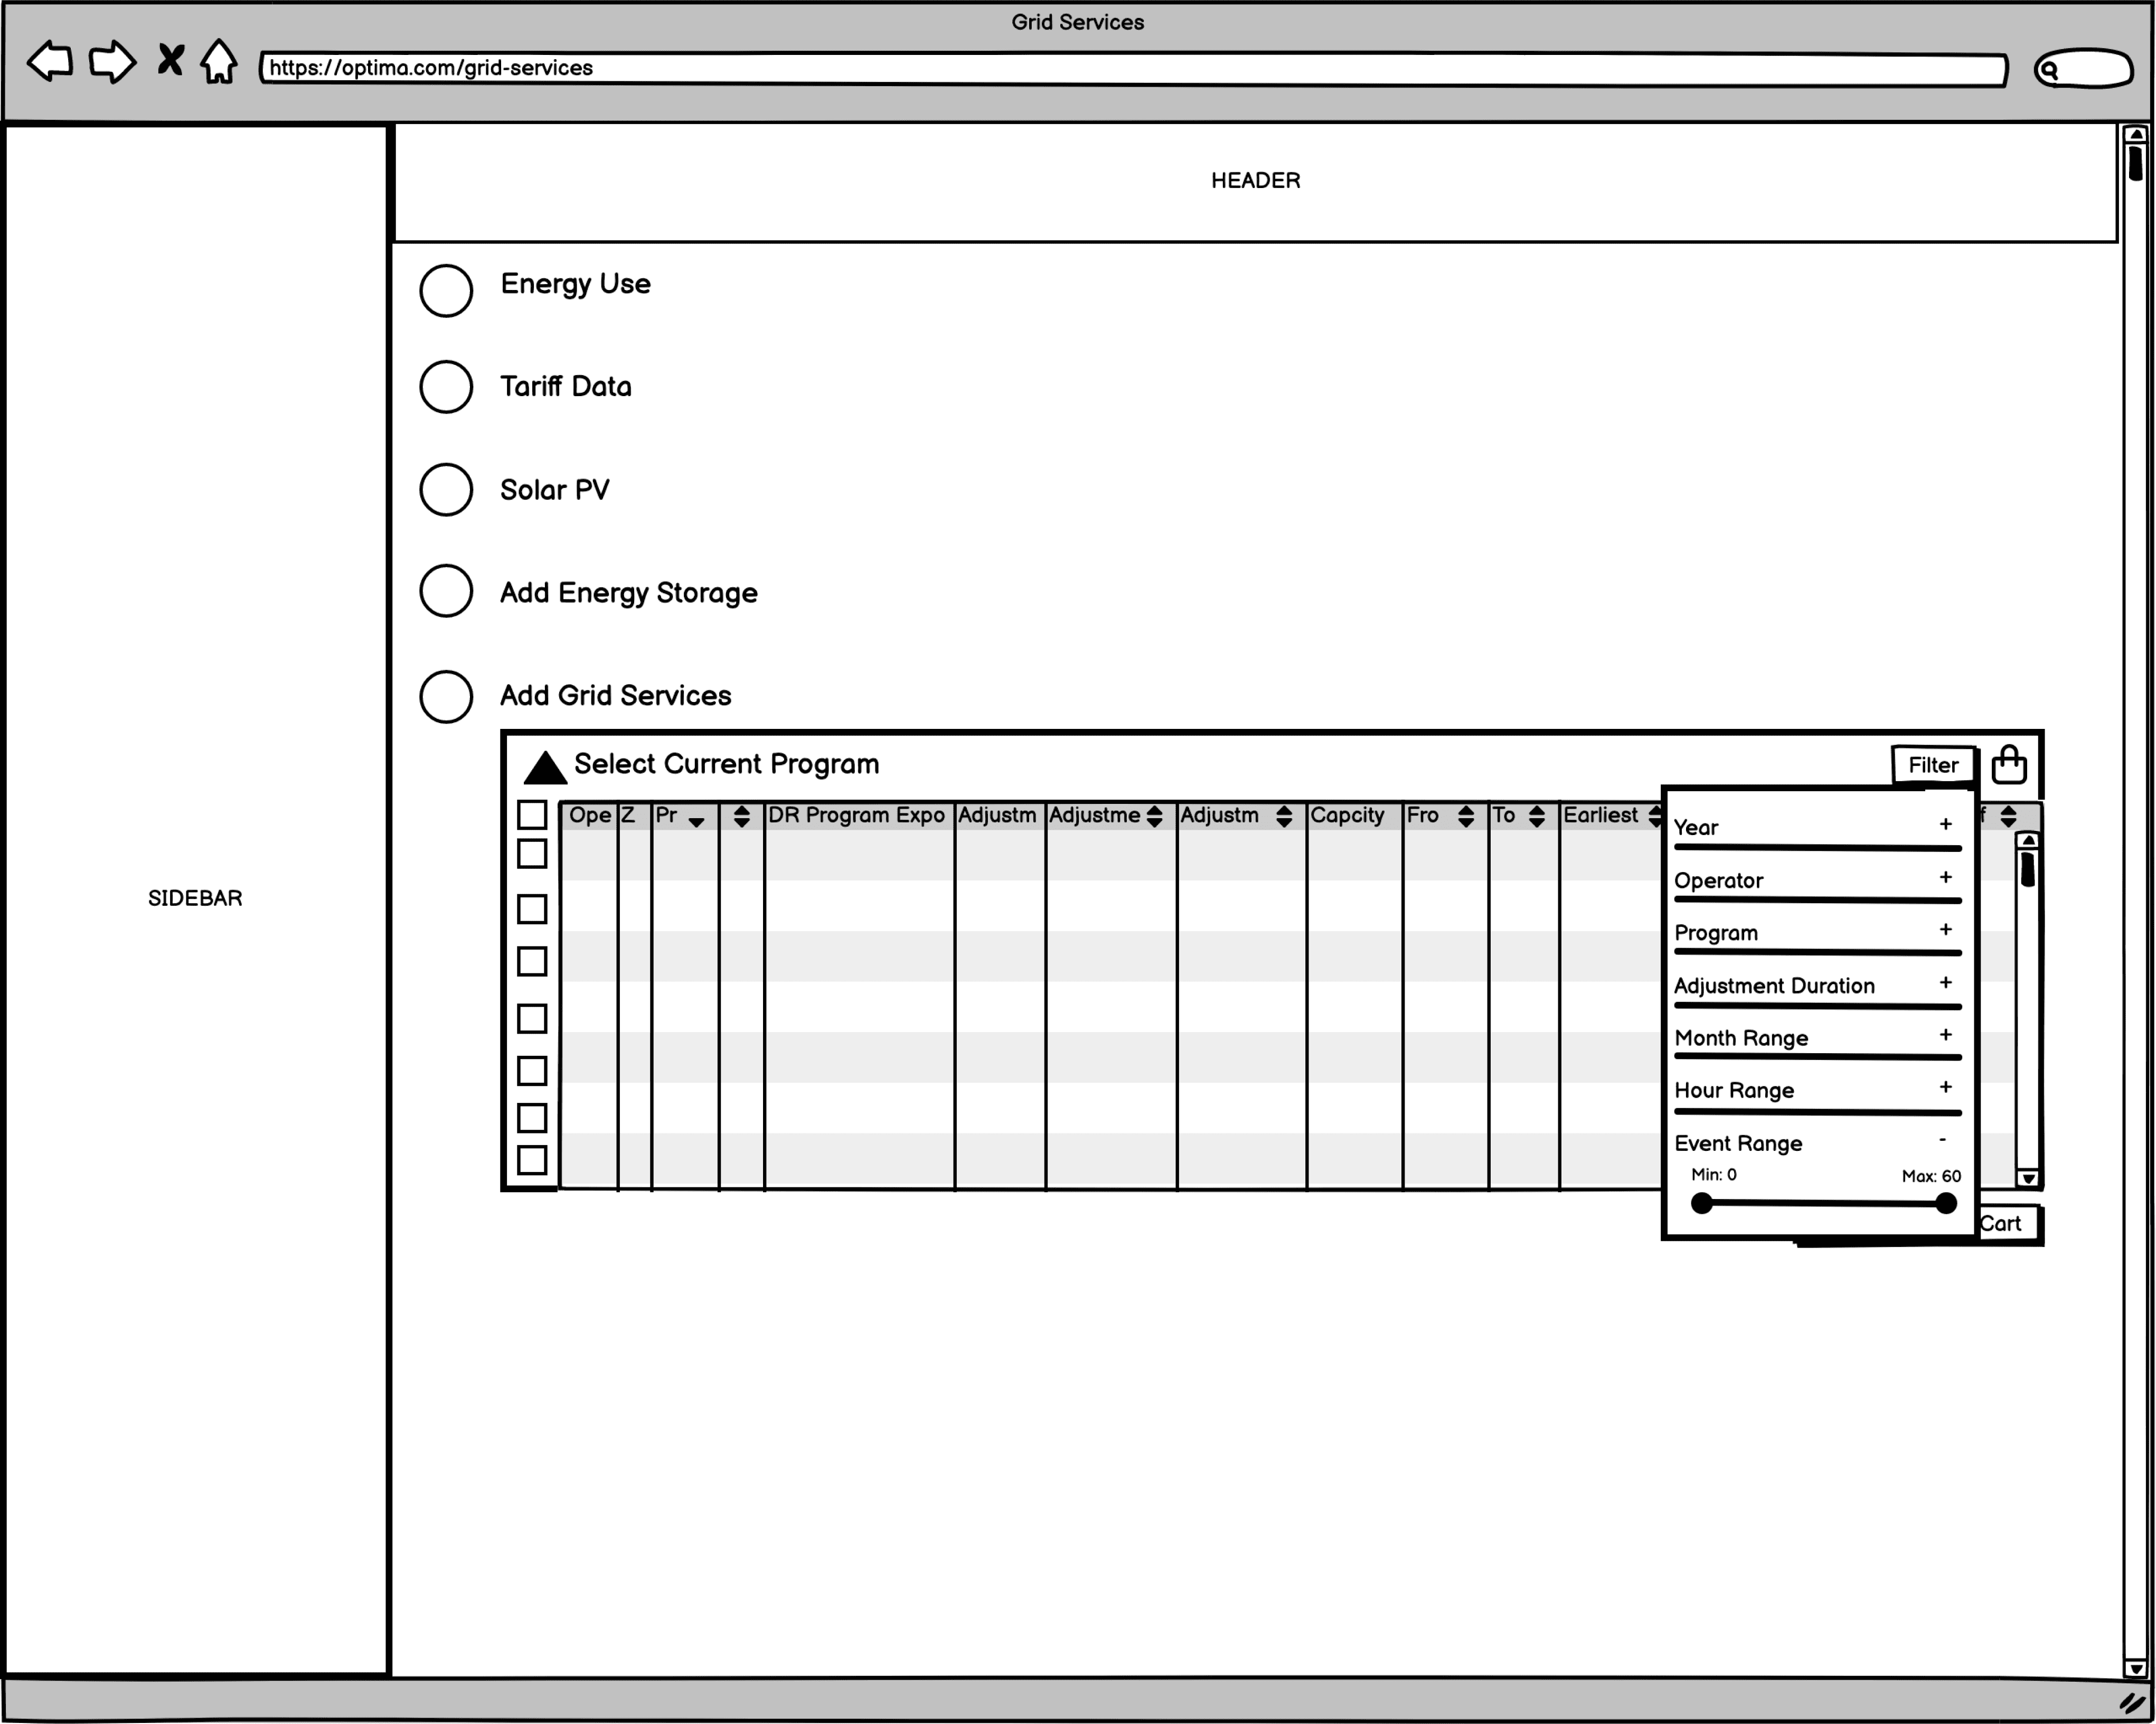Collapse the Event Range filter with minus
Image resolution: width=2156 pixels, height=1724 pixels.
(1943, 1139)
